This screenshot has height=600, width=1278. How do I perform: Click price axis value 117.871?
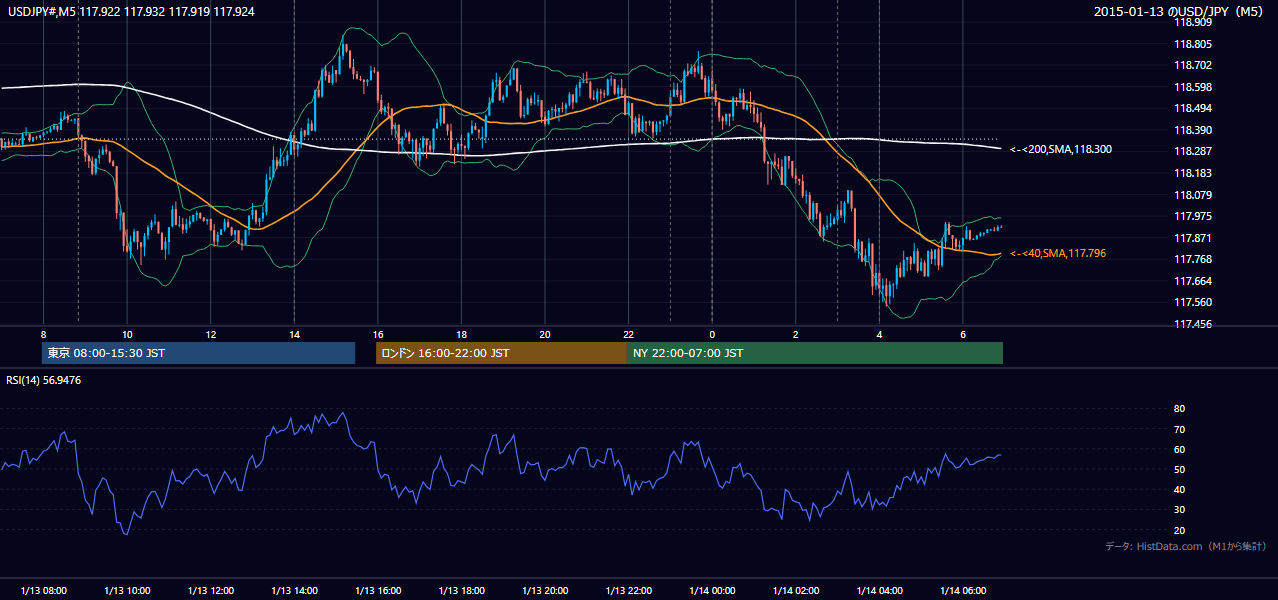pyautogui.click(x=1191, y=238)
